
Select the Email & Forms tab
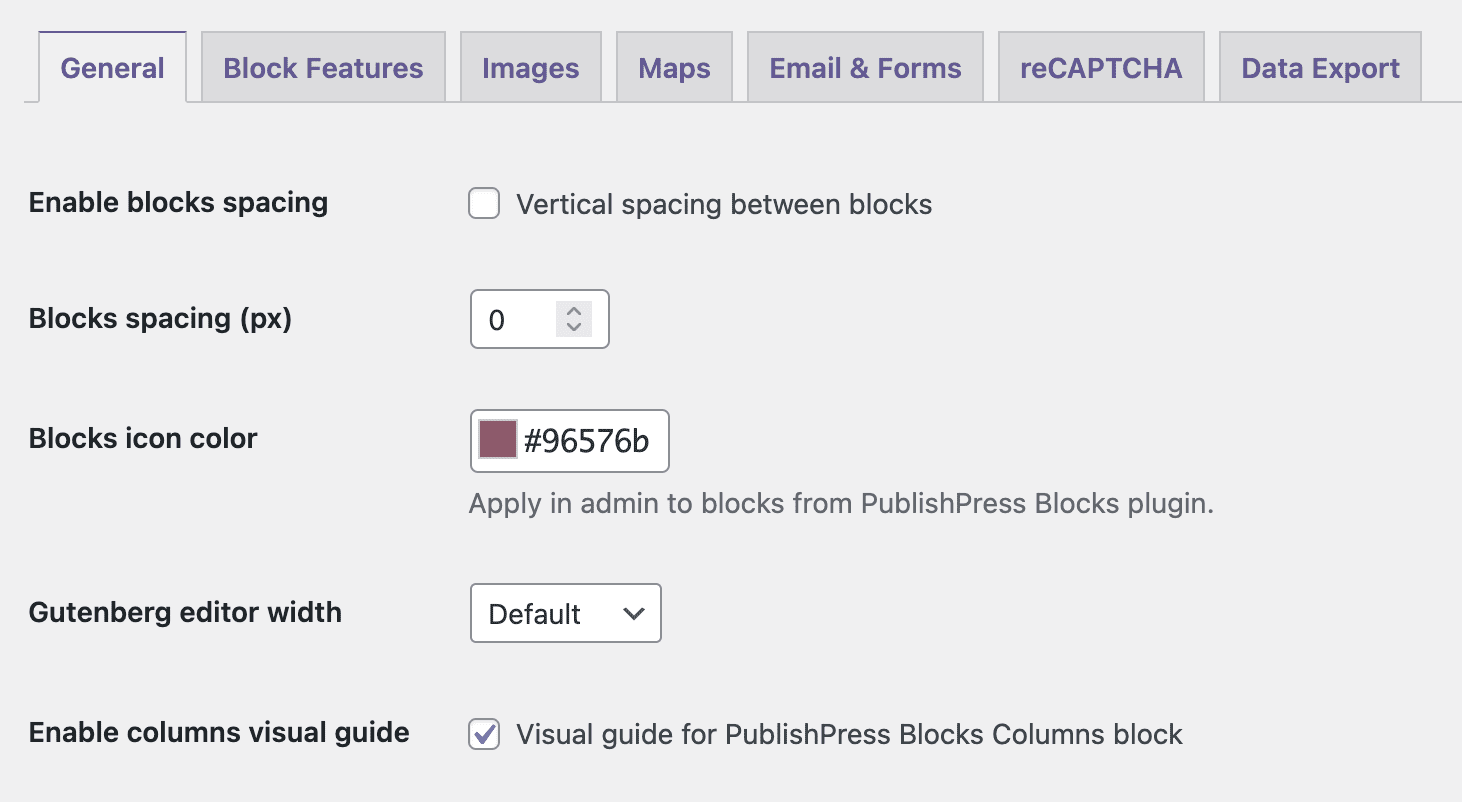coord(865,68)
